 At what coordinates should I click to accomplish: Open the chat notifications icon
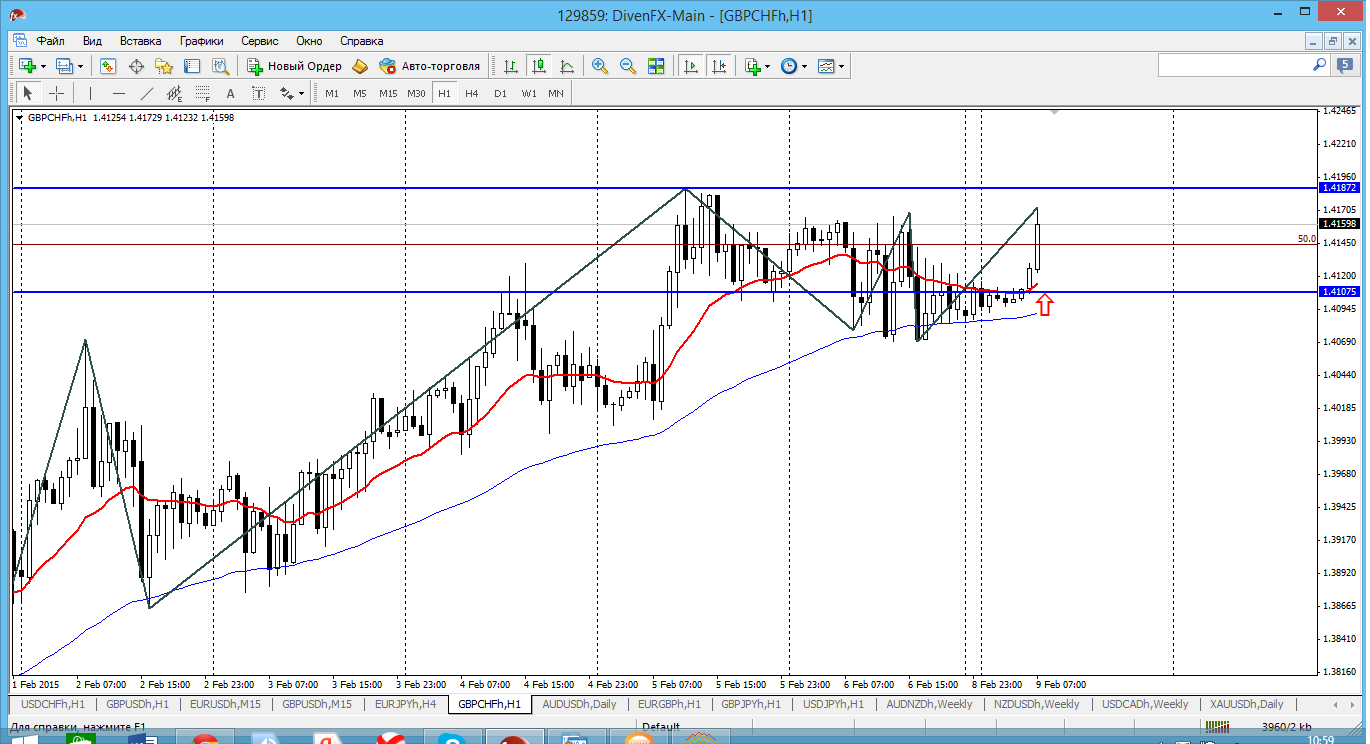click(1344, 65)
